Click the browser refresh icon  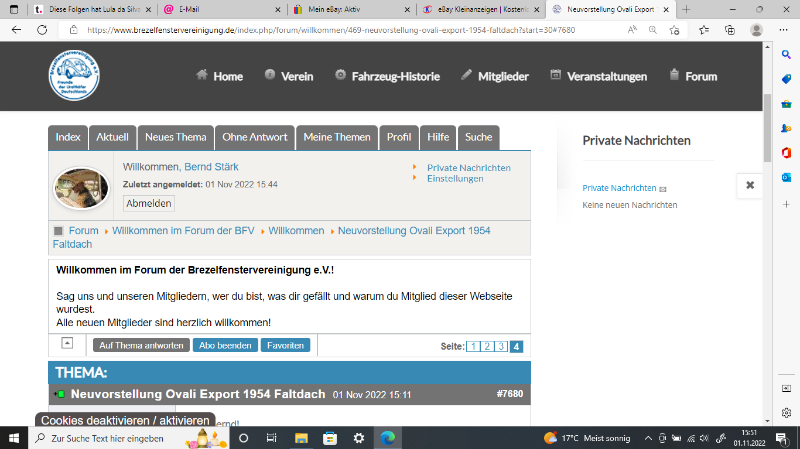tap(41, 31)
